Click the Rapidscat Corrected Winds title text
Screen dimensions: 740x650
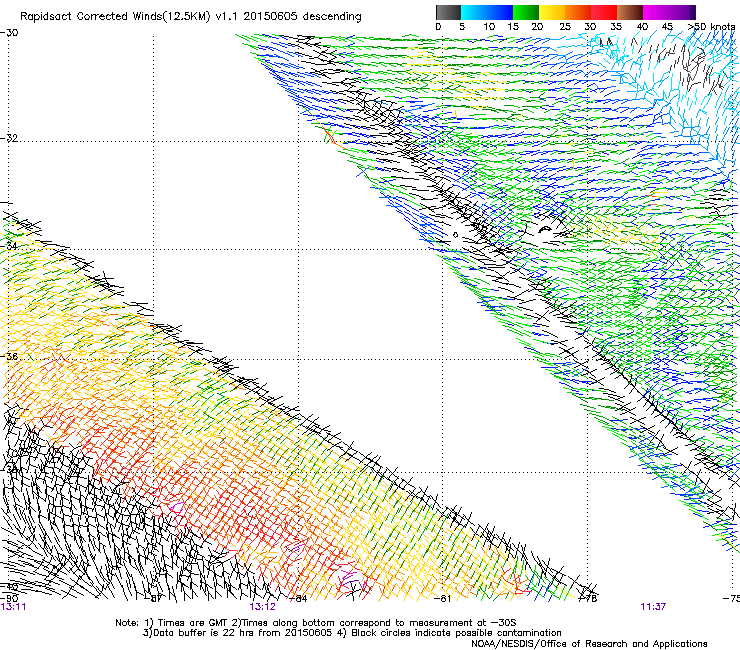point(191,17)
